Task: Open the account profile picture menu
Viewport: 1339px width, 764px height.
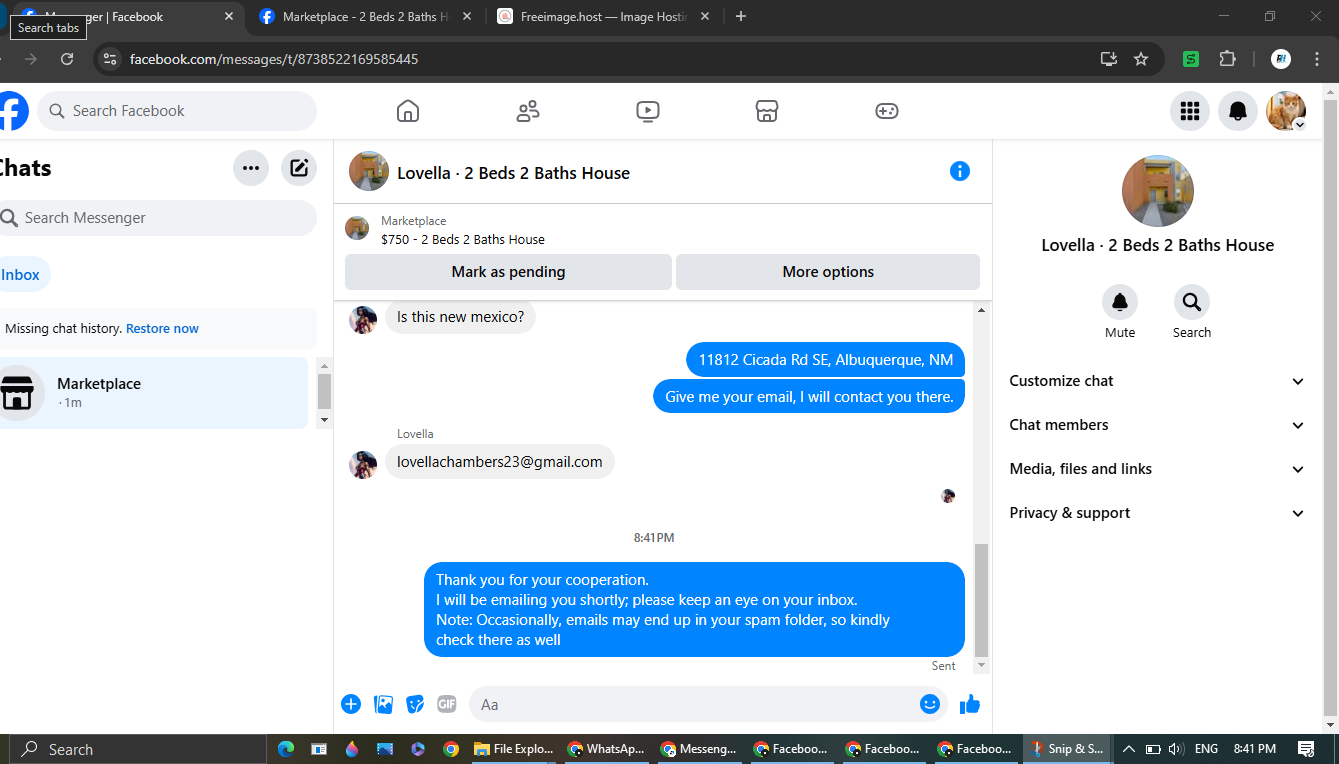Action: [x=1285, y=111]
